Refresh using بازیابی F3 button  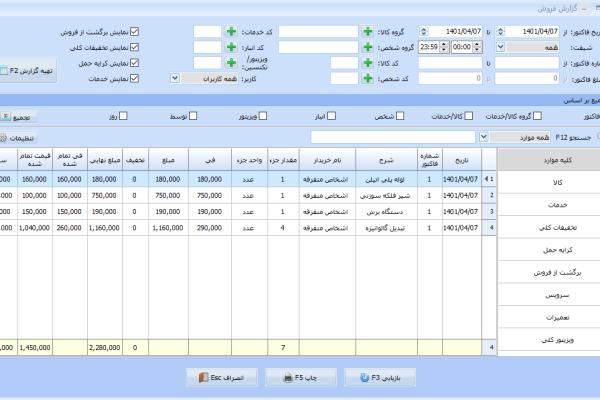tap(380, 378)
